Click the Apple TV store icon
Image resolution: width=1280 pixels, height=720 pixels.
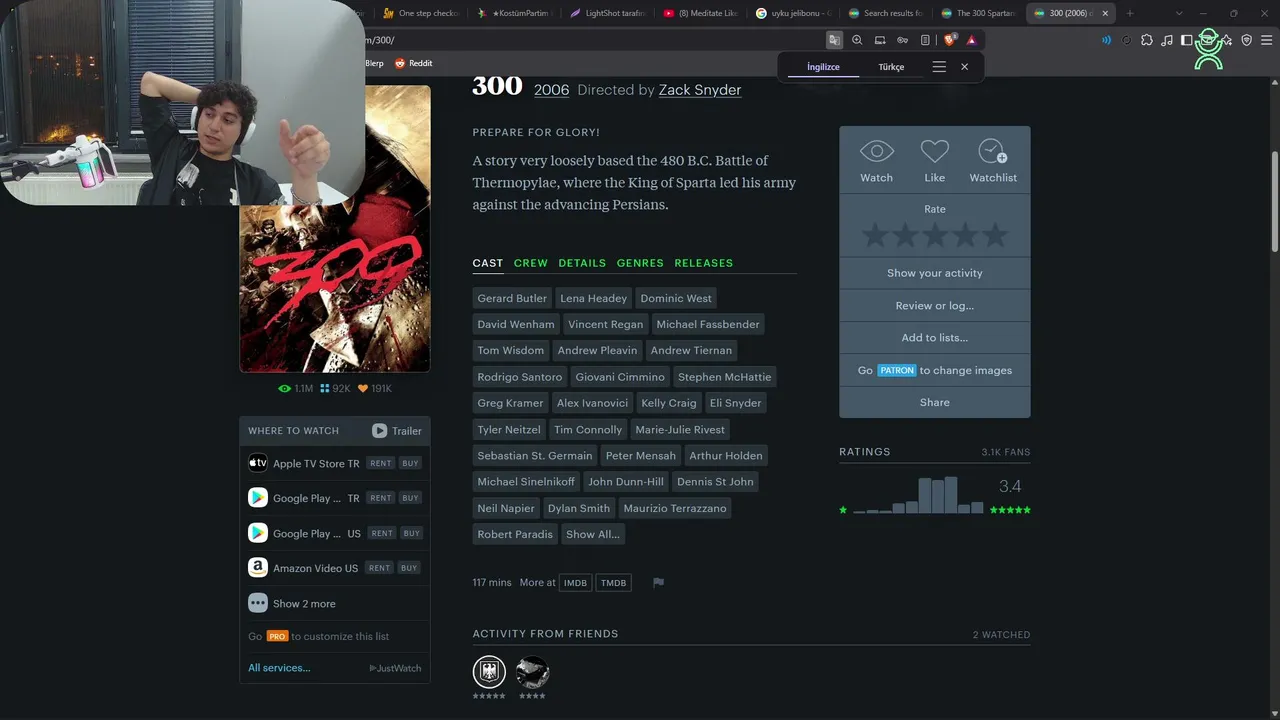click(x=258, y=463)
